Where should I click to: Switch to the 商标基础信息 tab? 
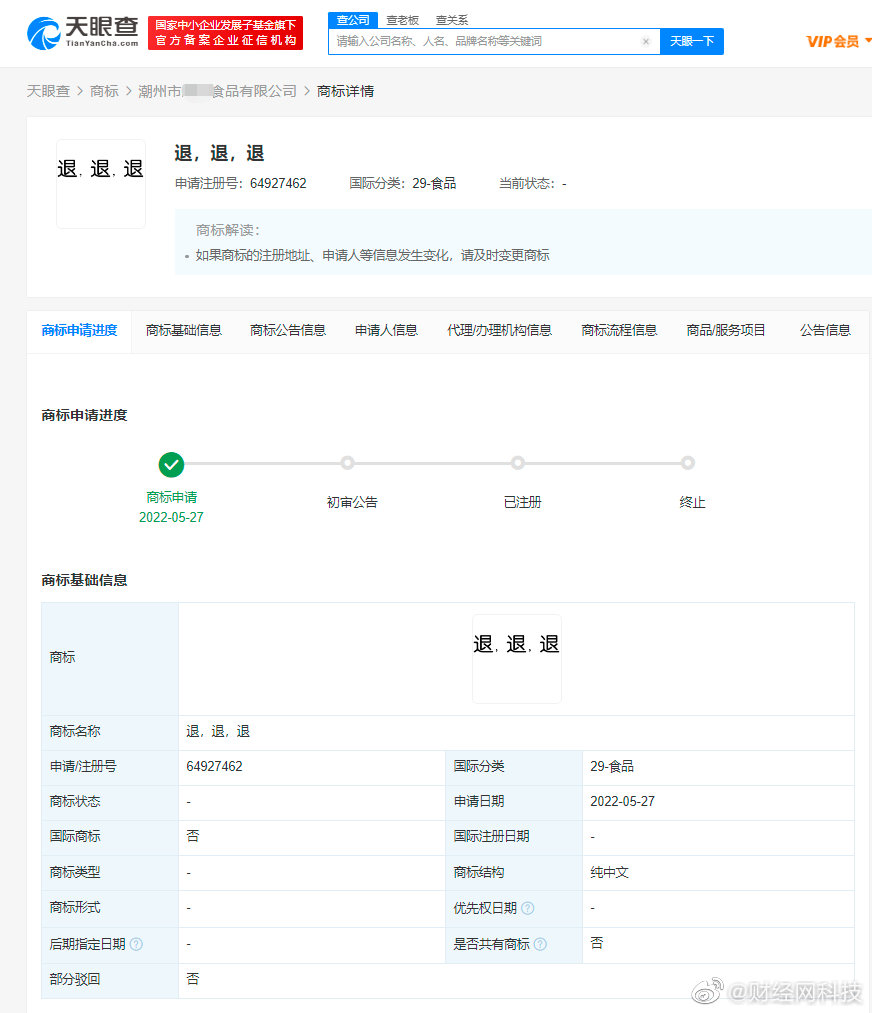point(183,330)
